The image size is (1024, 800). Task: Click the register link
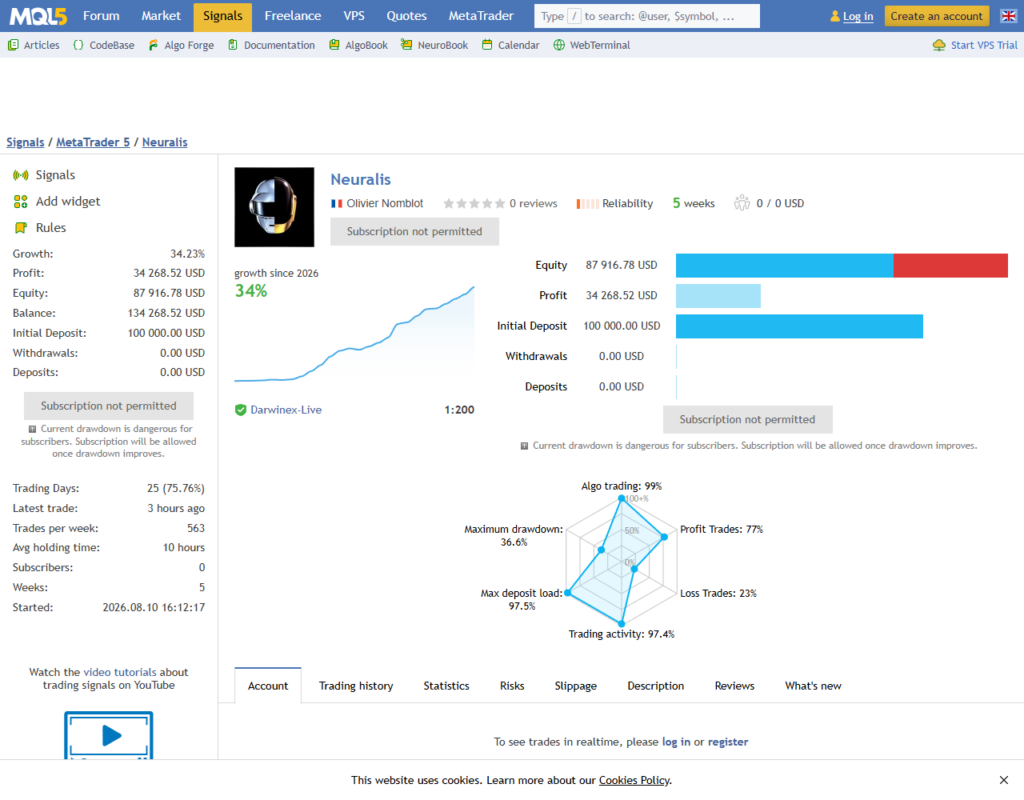[x=728, y=742]
